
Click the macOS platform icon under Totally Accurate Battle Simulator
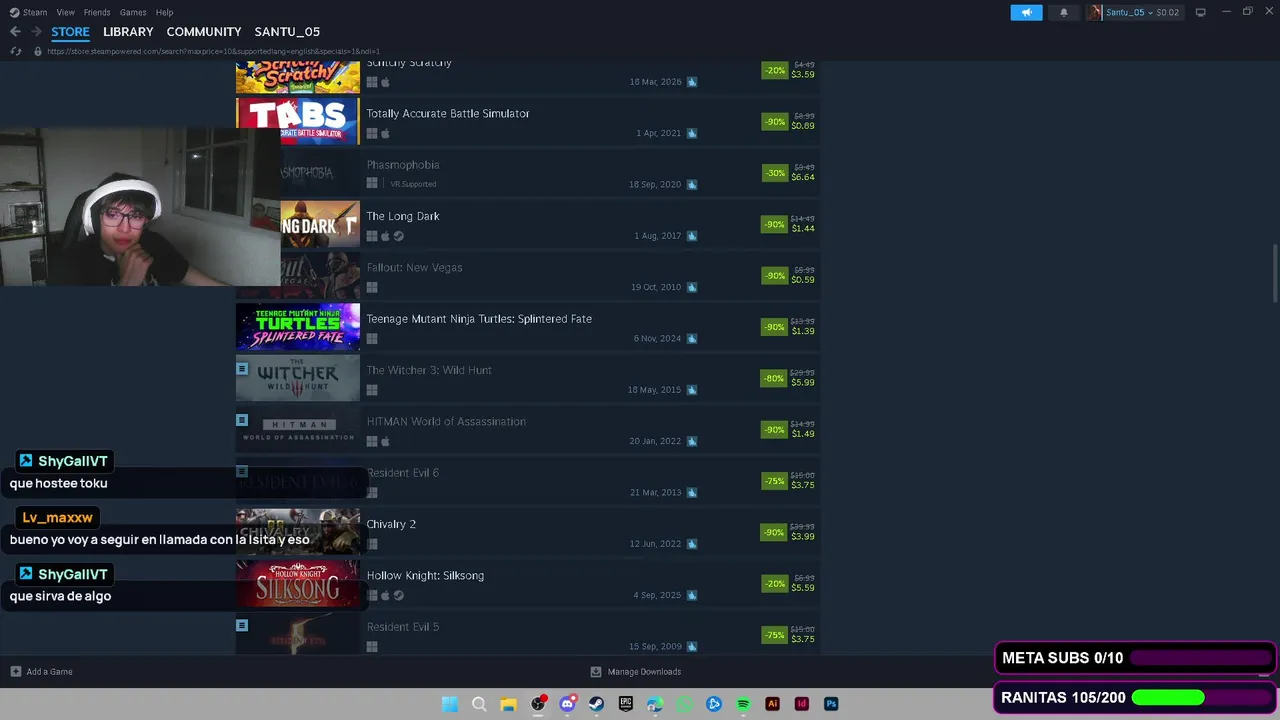385,133
